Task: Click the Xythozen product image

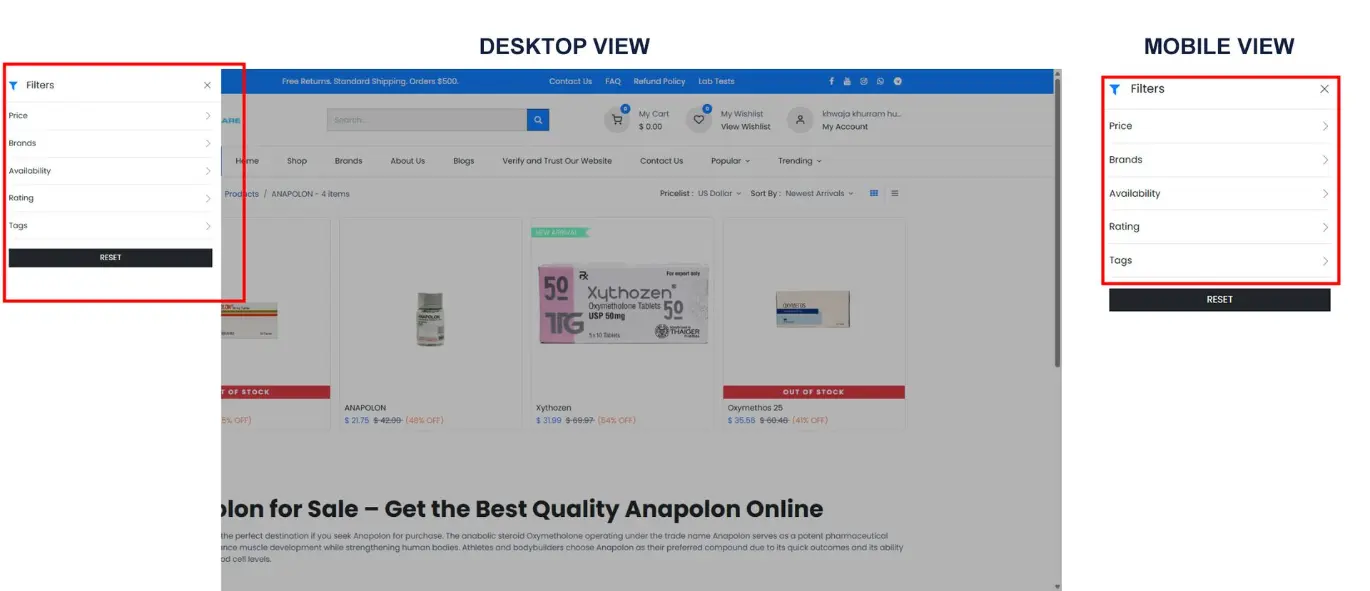Action: [x=622, y=305]
